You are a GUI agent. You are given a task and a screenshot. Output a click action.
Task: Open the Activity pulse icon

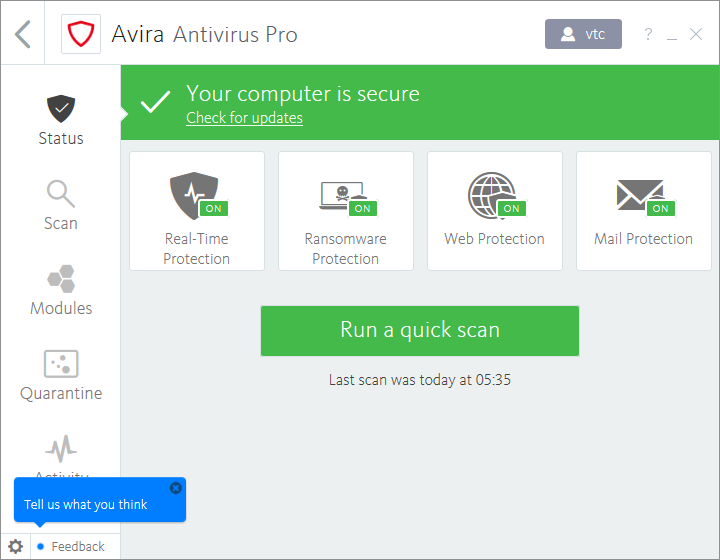61,447
